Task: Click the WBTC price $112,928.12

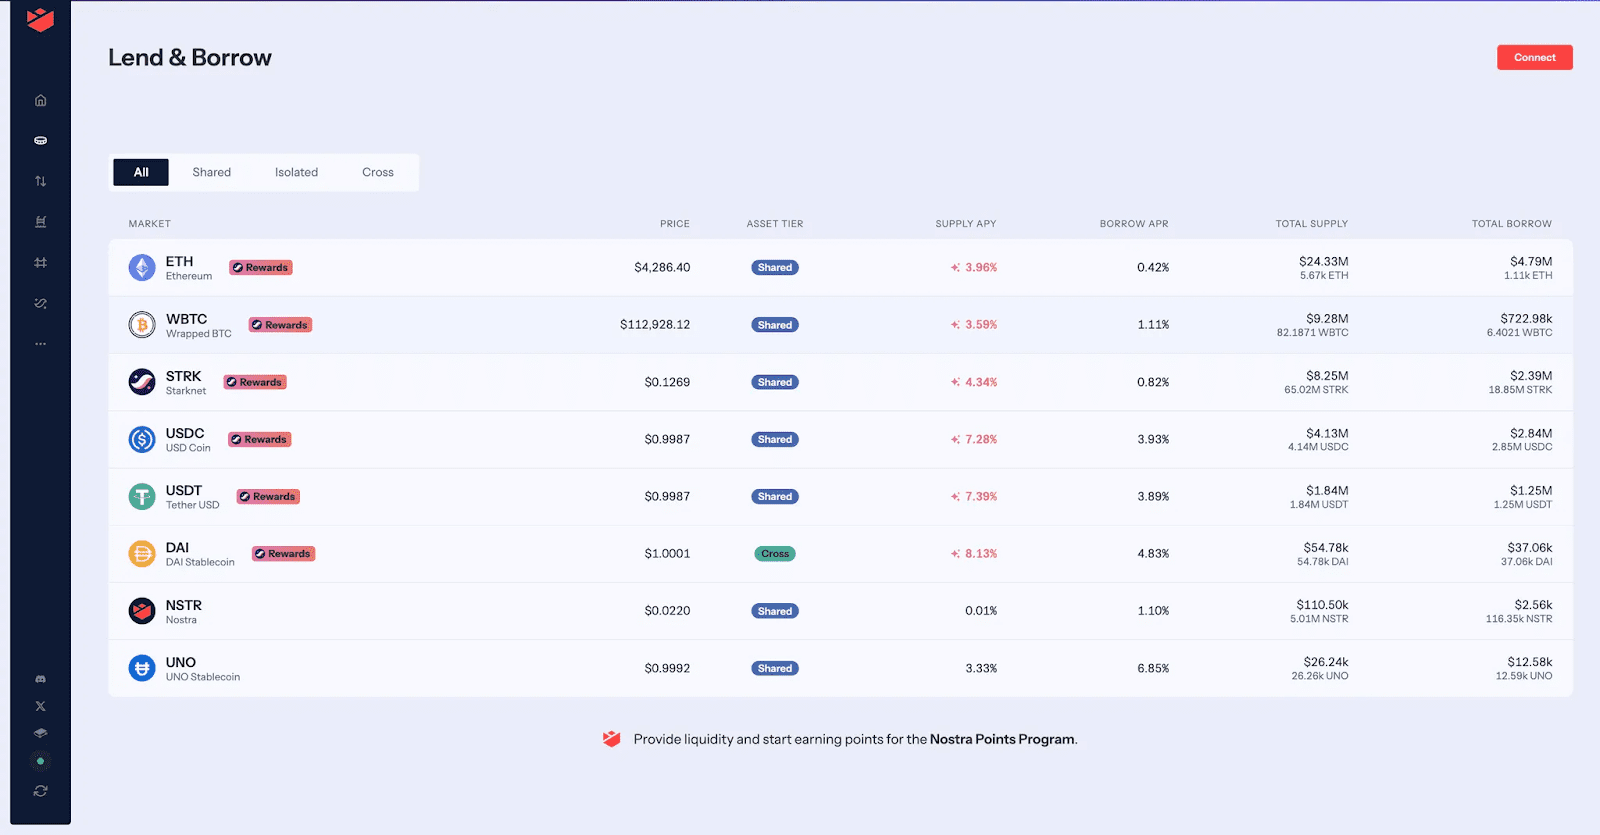Action: (x=655, y=324)
